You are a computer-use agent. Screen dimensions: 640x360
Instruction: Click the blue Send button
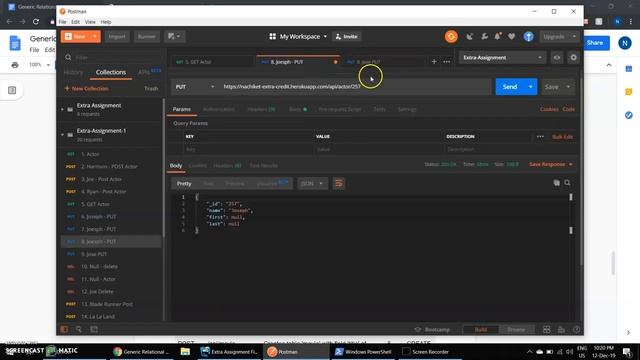click(x=510, y=87)
